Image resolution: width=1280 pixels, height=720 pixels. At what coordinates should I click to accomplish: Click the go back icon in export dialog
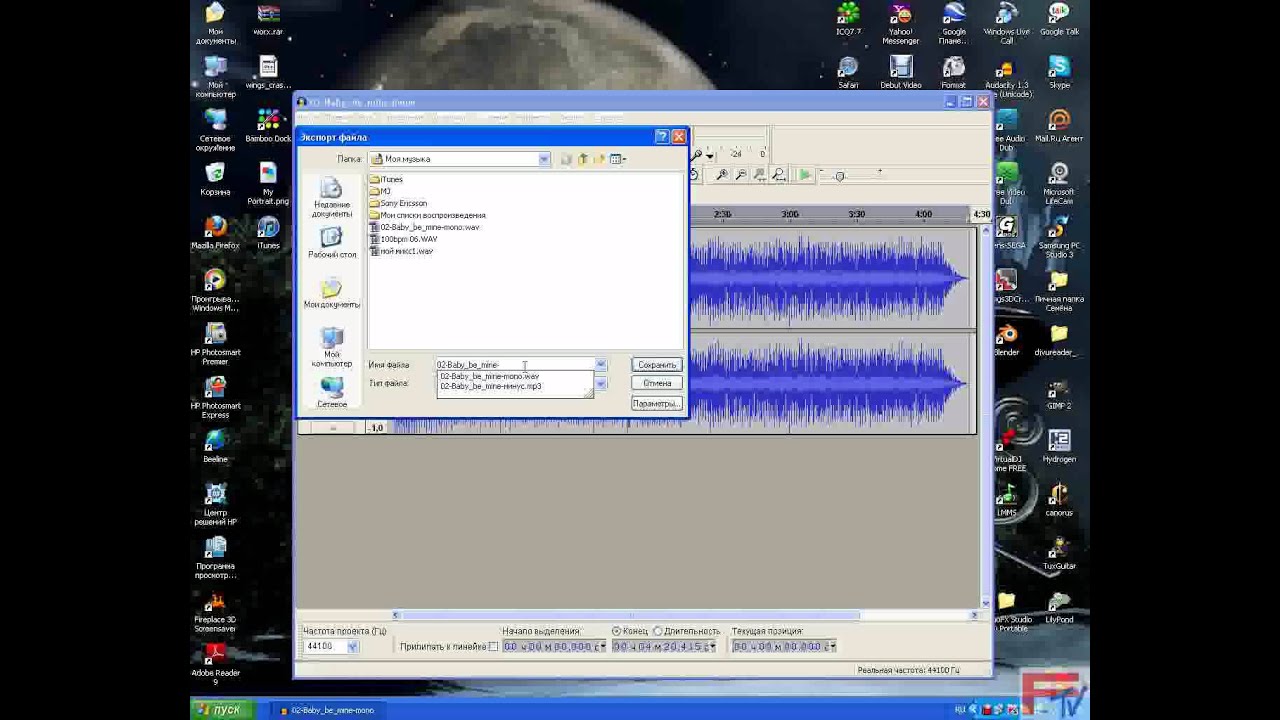(x=566, y=159)
